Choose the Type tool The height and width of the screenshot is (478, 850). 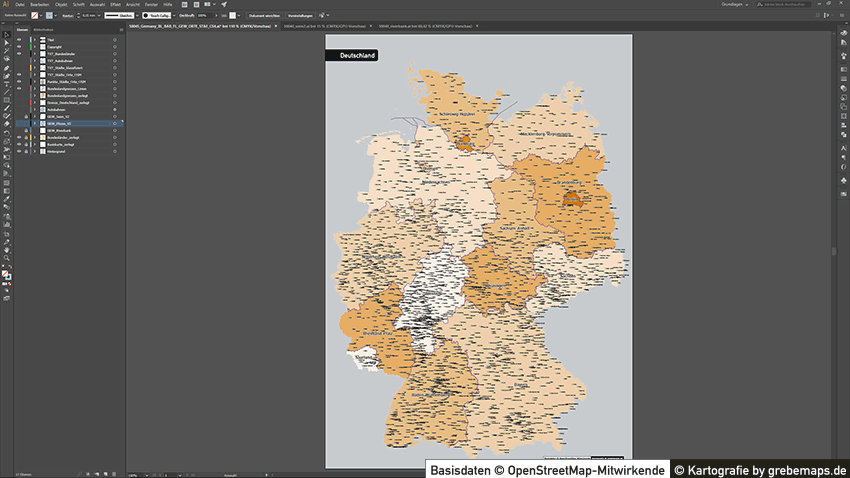[x=6, y=84]
